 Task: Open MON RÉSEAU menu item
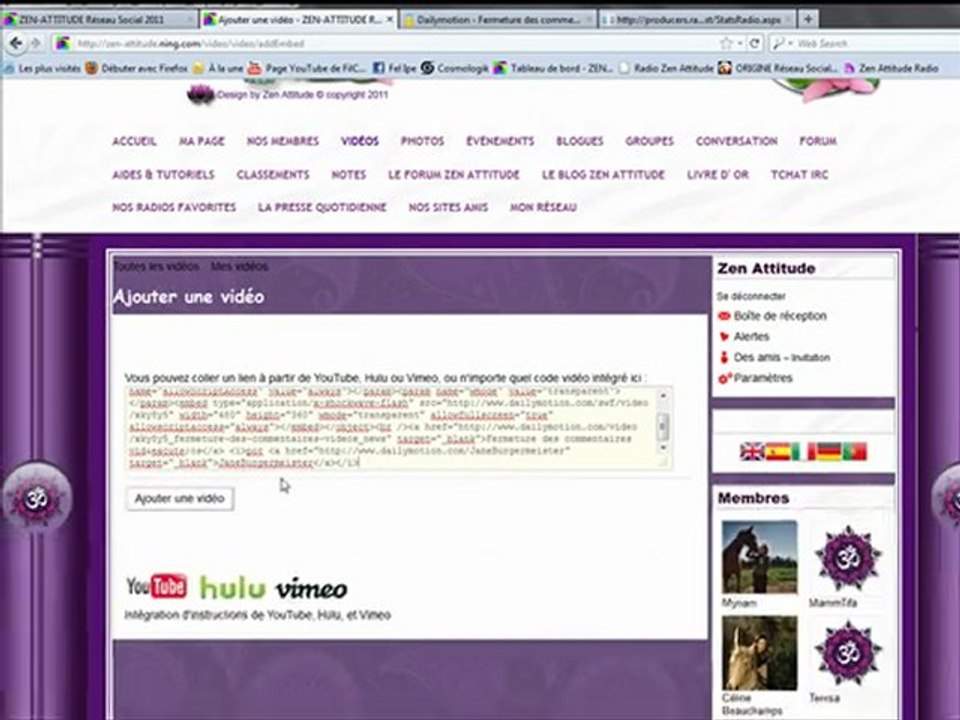coord(544,208)
